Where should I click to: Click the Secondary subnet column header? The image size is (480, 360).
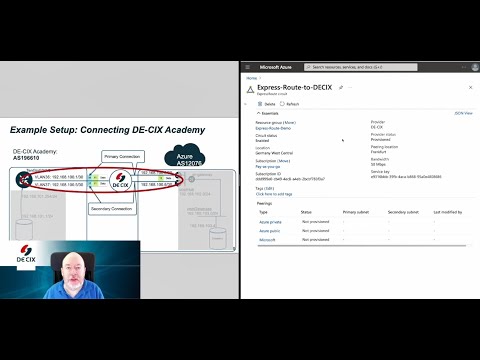(x=403, y=212)
